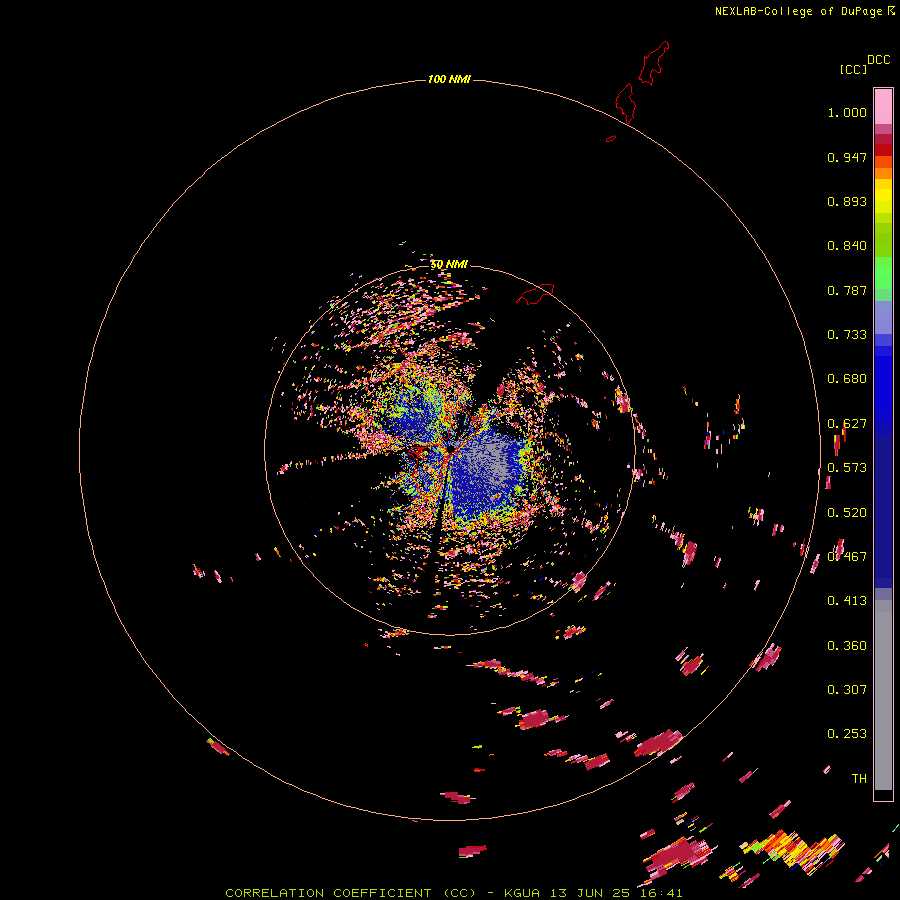
Task: Click the 0.840 scale value
Action: pos(847,246)
